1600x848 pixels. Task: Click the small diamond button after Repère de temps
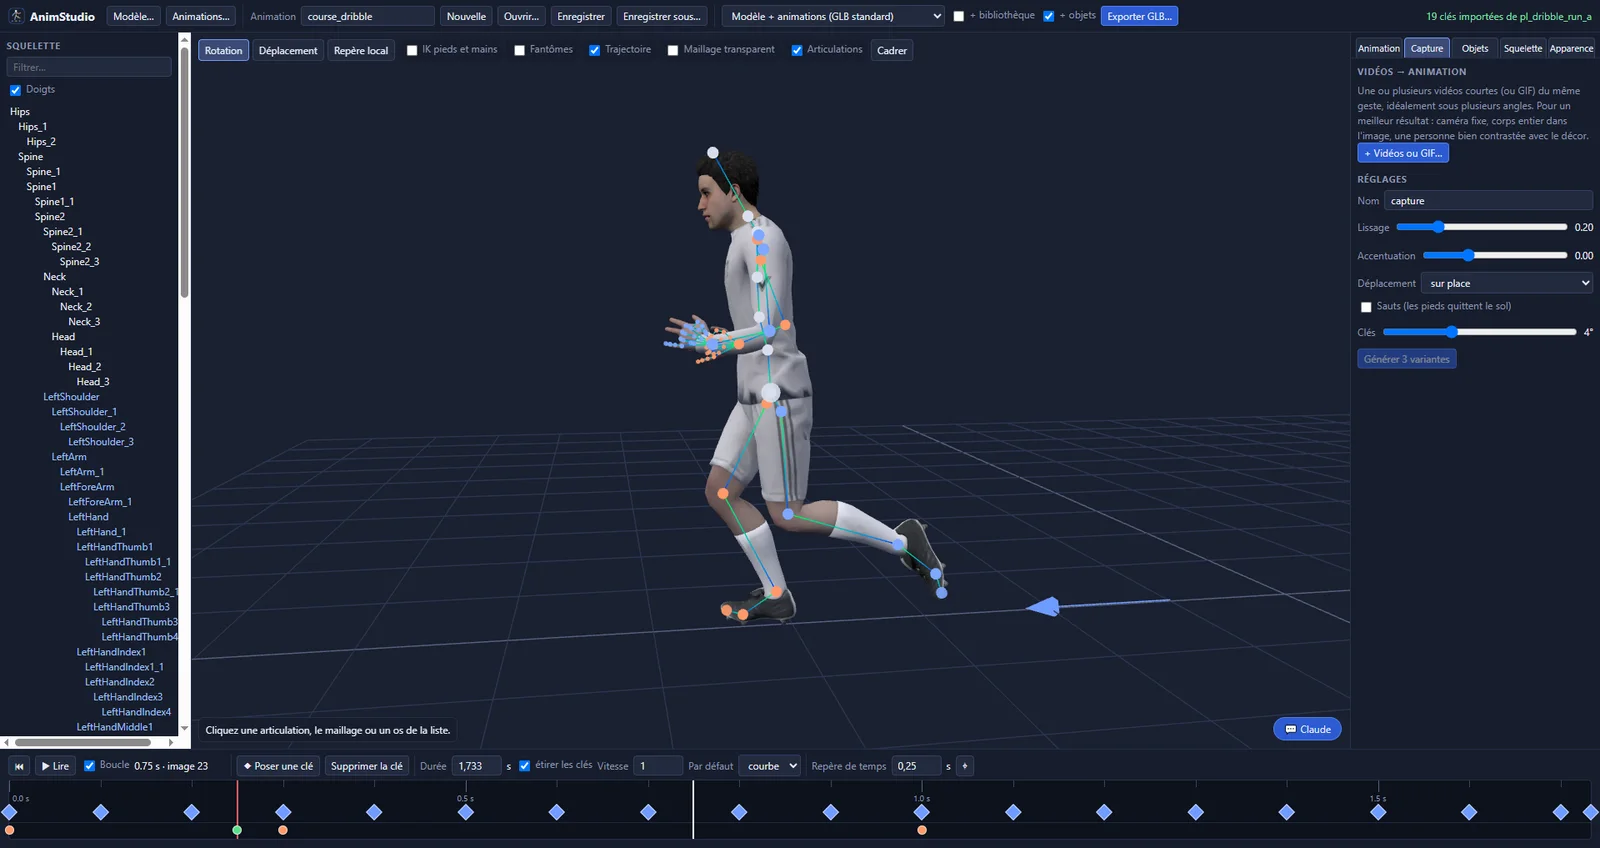tap(965, 766)
